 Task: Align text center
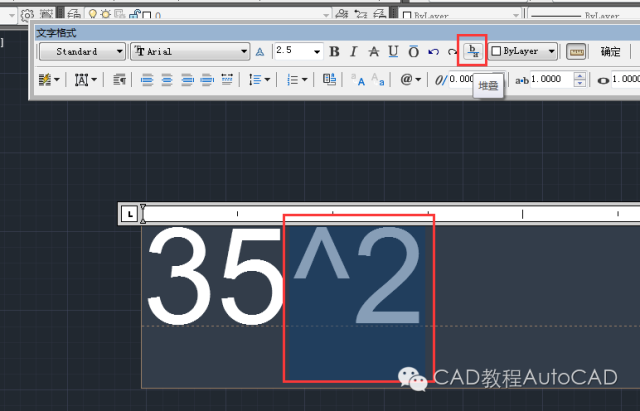tap(167, 80)
